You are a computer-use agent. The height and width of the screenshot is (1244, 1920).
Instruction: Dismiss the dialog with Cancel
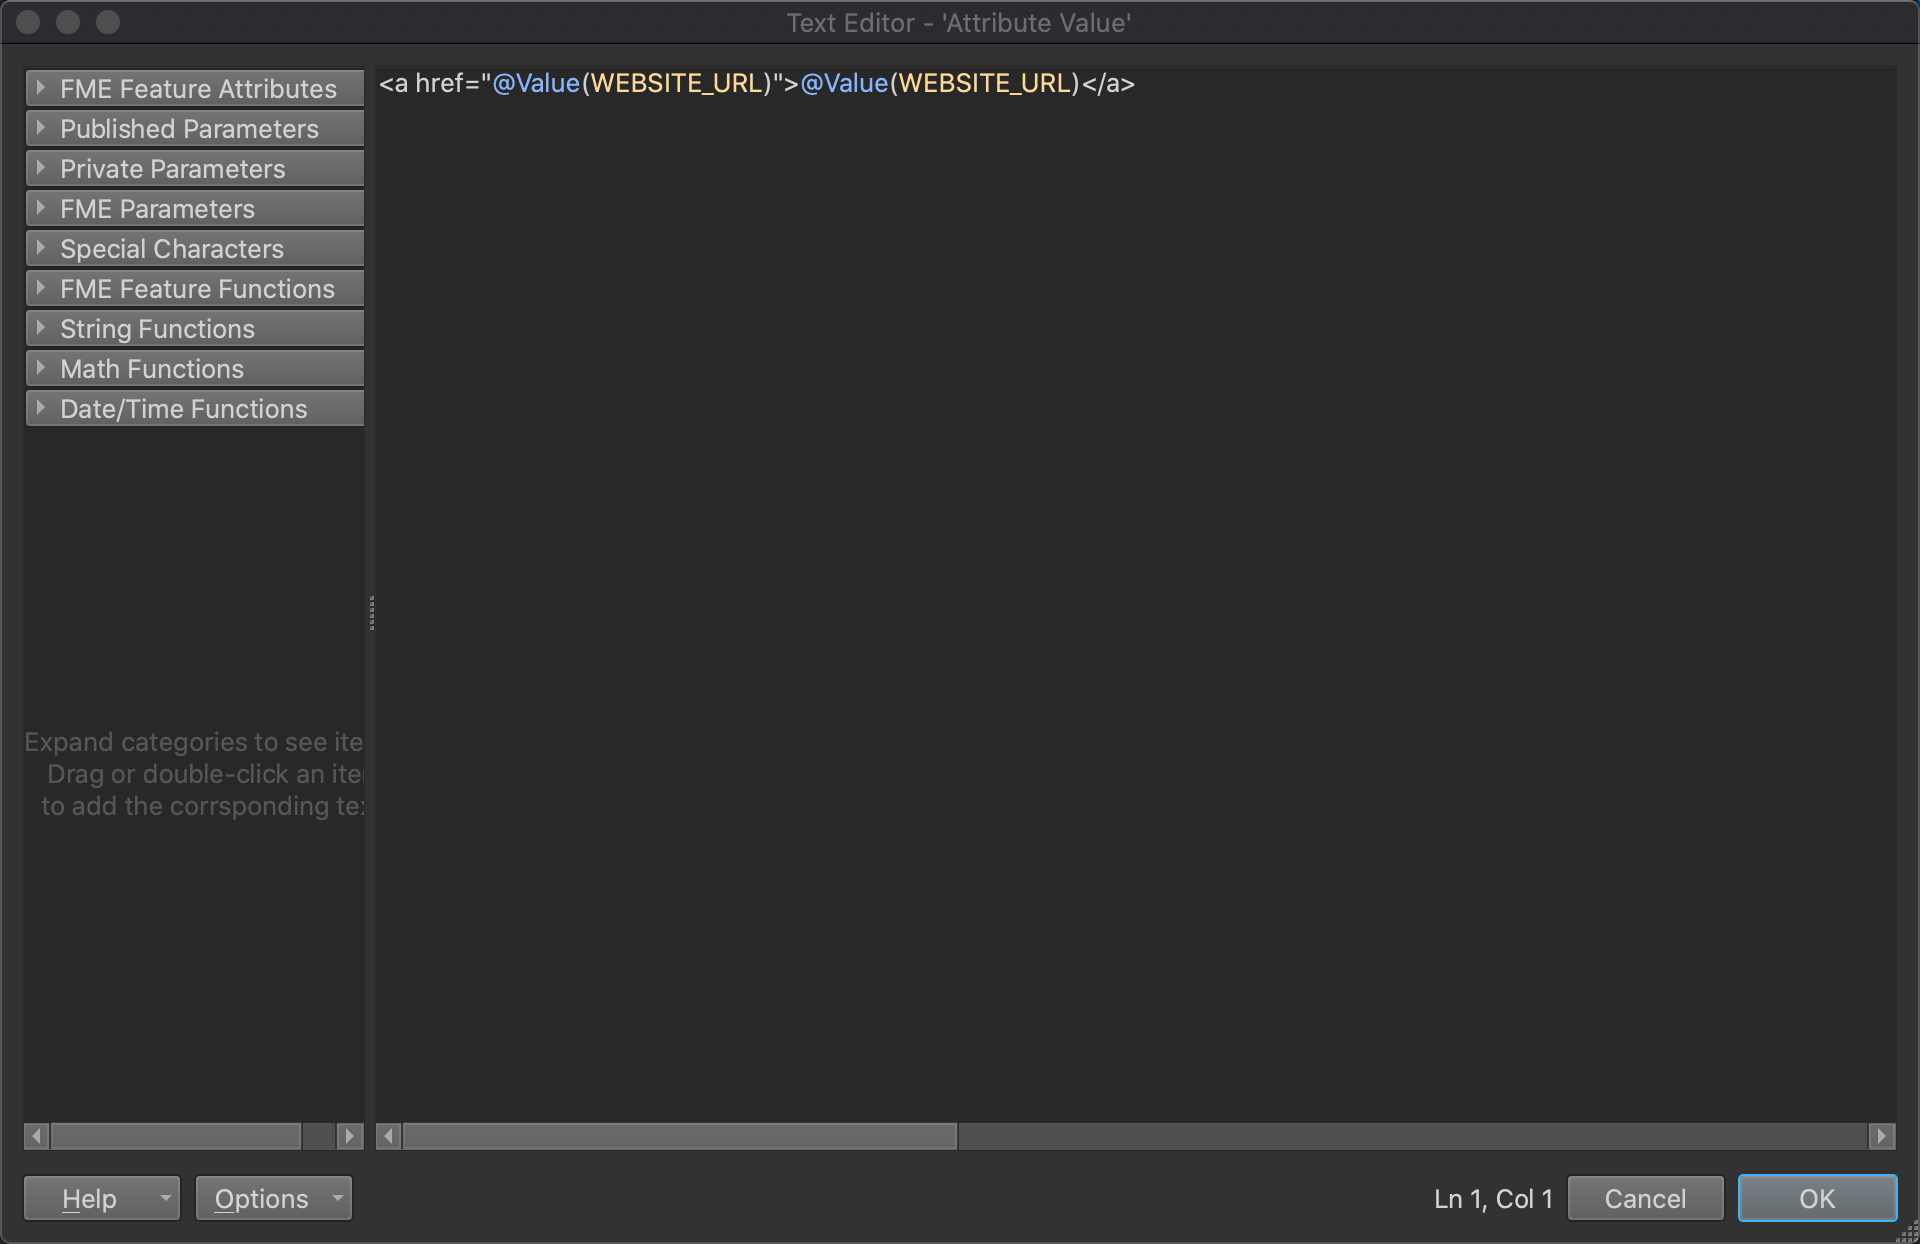point(1645,1198)
